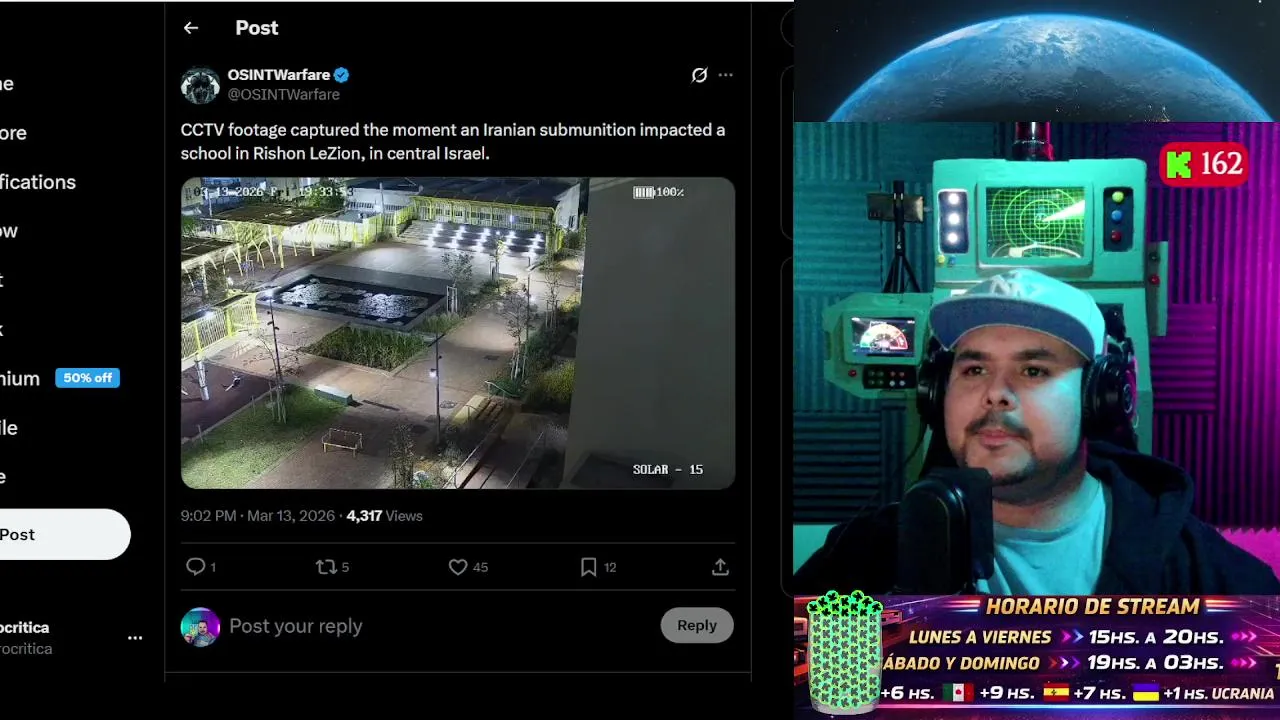Open the three-dot post options menu

click(x=726, y=75)
